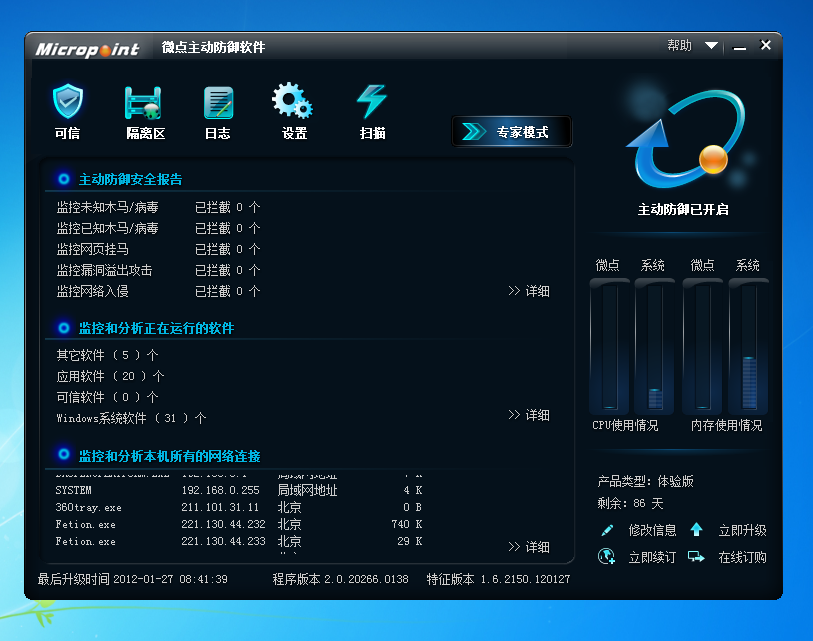Click 系统 CPU usage bar
The image size is (813, 641).
655,346
